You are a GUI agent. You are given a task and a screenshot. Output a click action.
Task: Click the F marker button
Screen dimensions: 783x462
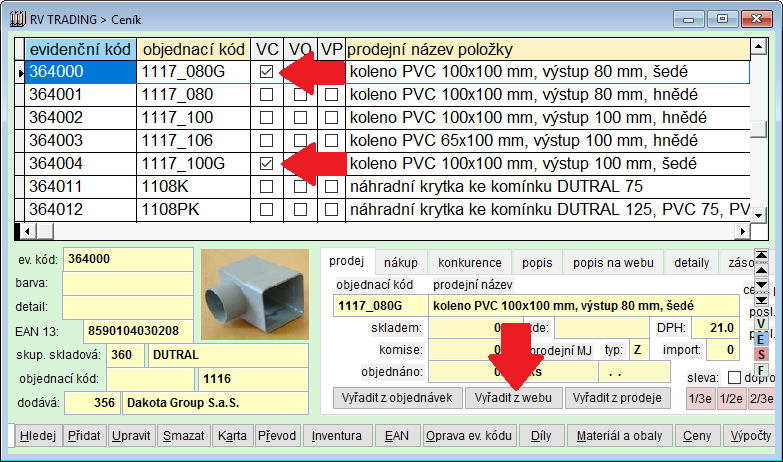tap(761, 372)
